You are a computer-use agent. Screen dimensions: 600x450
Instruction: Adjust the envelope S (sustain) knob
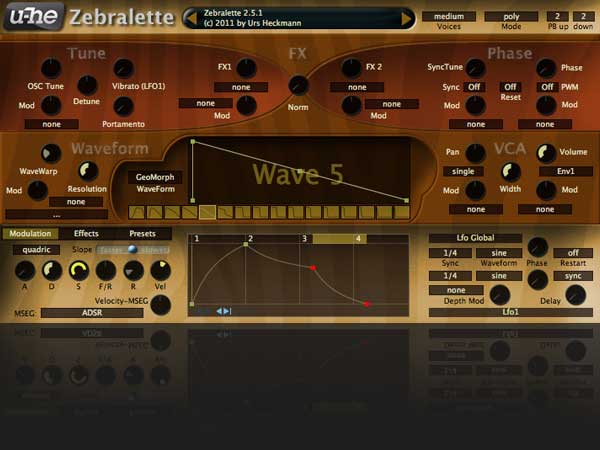(78, 271)
